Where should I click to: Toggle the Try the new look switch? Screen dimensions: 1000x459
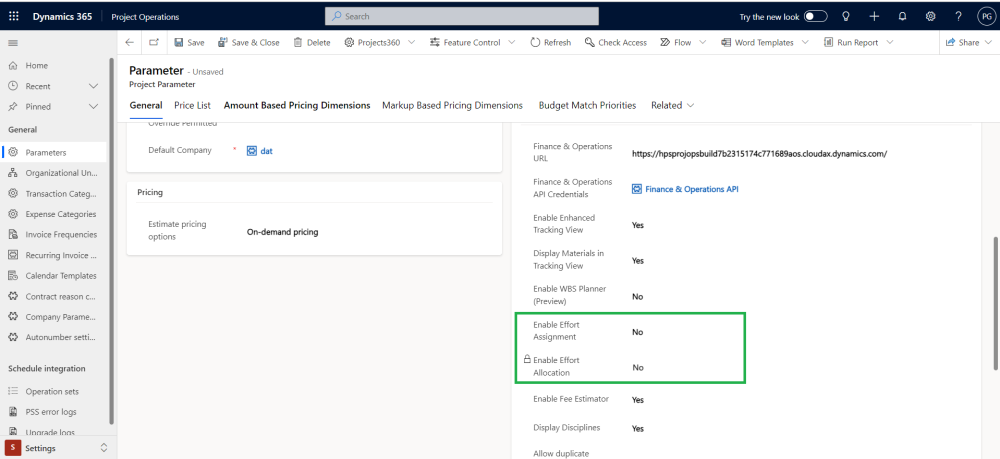click(816, 16)
